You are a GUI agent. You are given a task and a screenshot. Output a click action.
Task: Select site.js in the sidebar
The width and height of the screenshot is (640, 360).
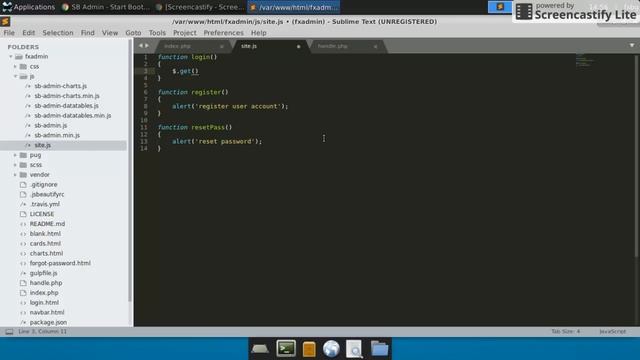(42, 145)
